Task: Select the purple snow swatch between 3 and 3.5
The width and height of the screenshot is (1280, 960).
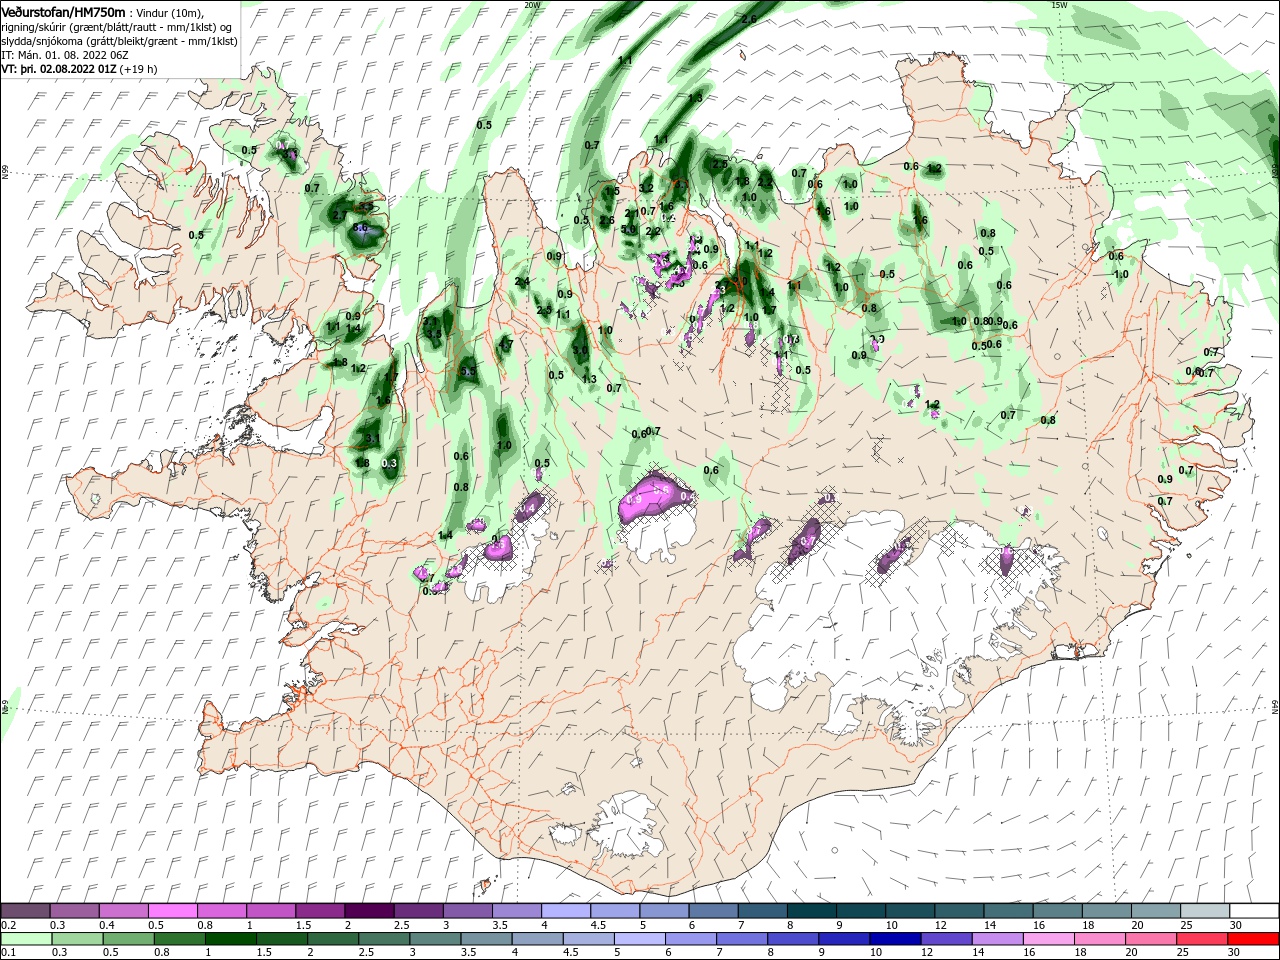Action: (467, 911)
